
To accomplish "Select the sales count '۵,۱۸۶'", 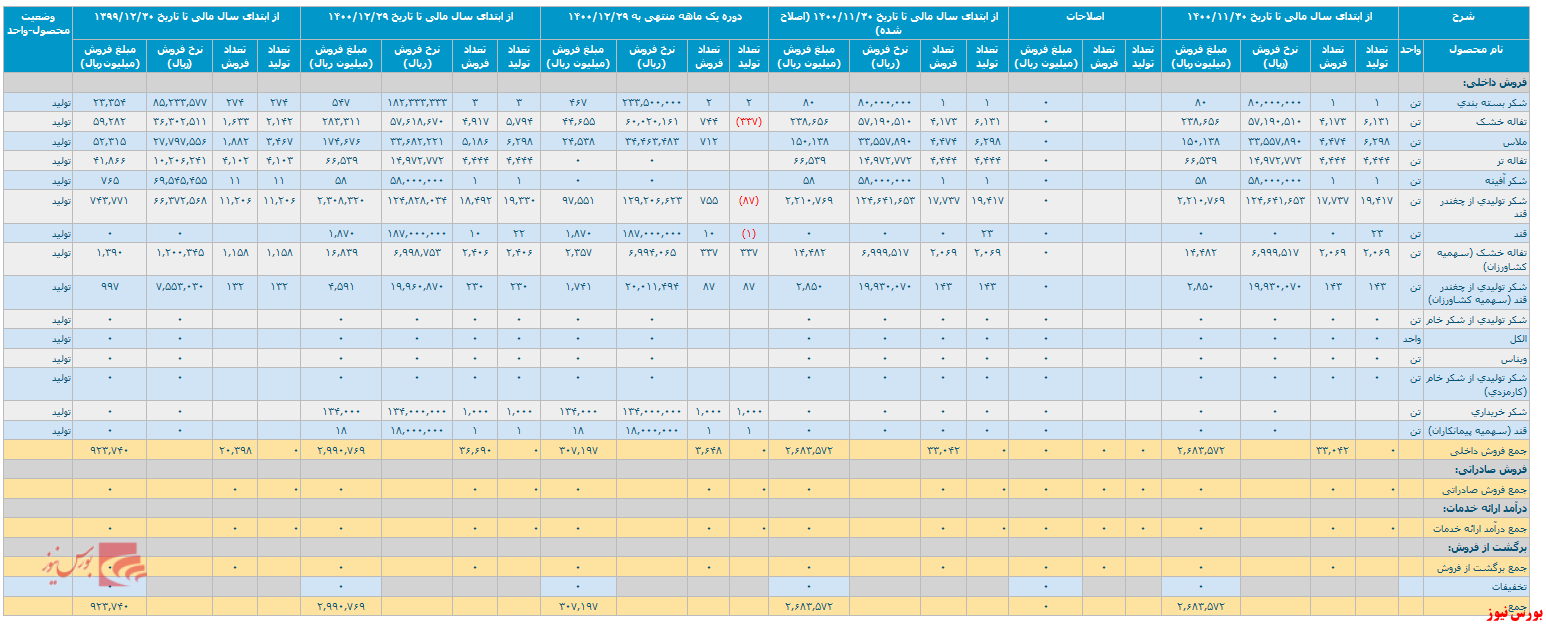I will (x=475, y=140).
